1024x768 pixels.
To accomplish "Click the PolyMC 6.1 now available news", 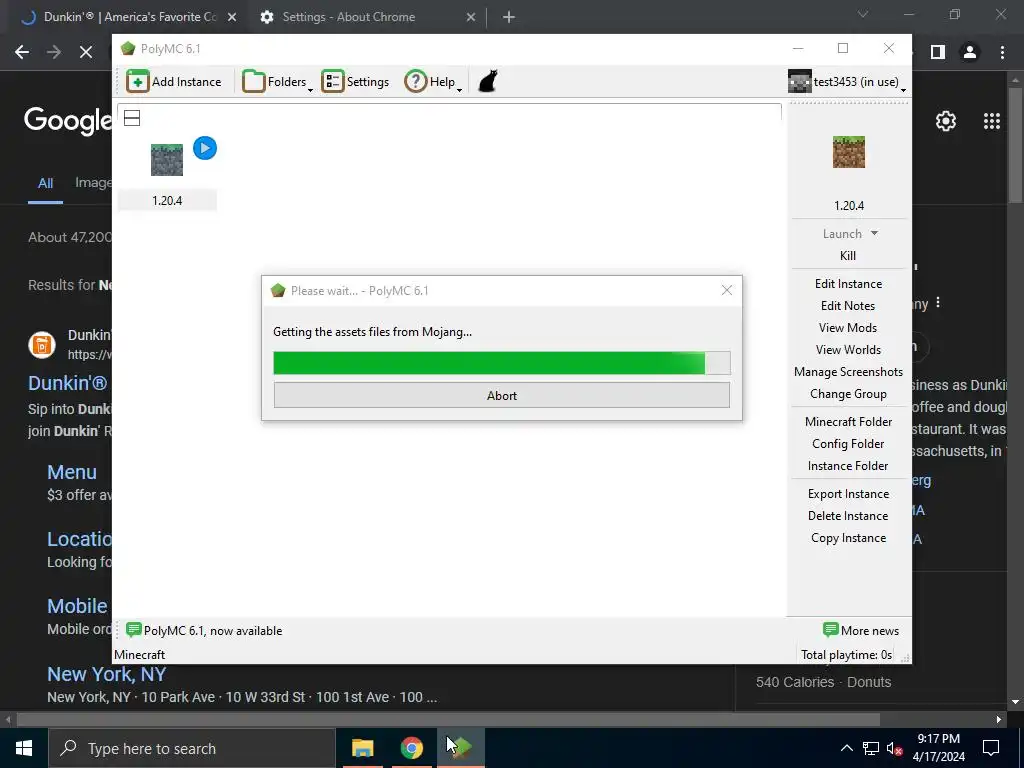I will (204, 630).
